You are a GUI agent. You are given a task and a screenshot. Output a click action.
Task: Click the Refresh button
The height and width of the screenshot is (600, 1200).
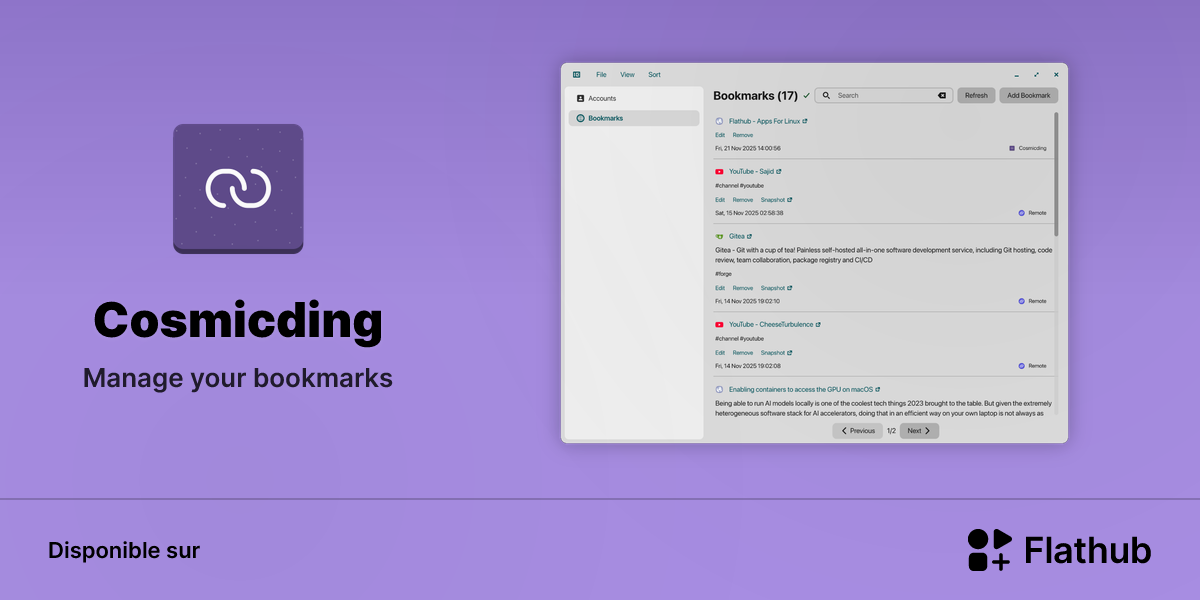tap(976, 96)
